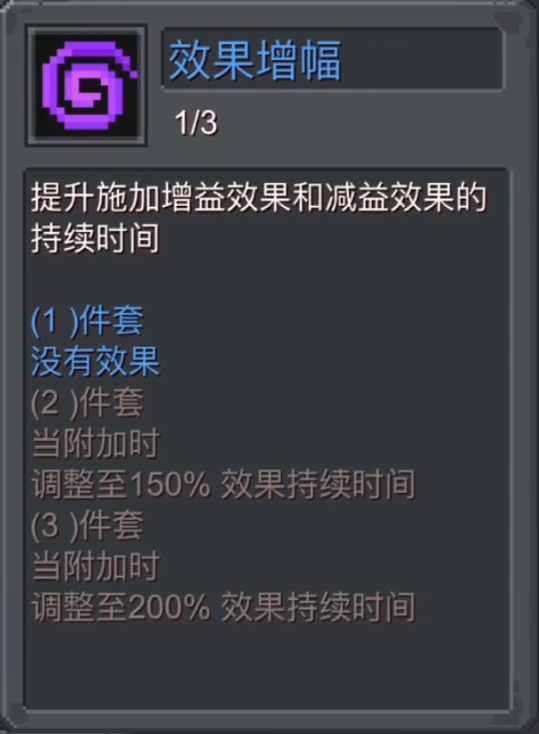Click the 1/3 set piece counter
The height and width of the screenshot is (734, 539).
(196, 123)
